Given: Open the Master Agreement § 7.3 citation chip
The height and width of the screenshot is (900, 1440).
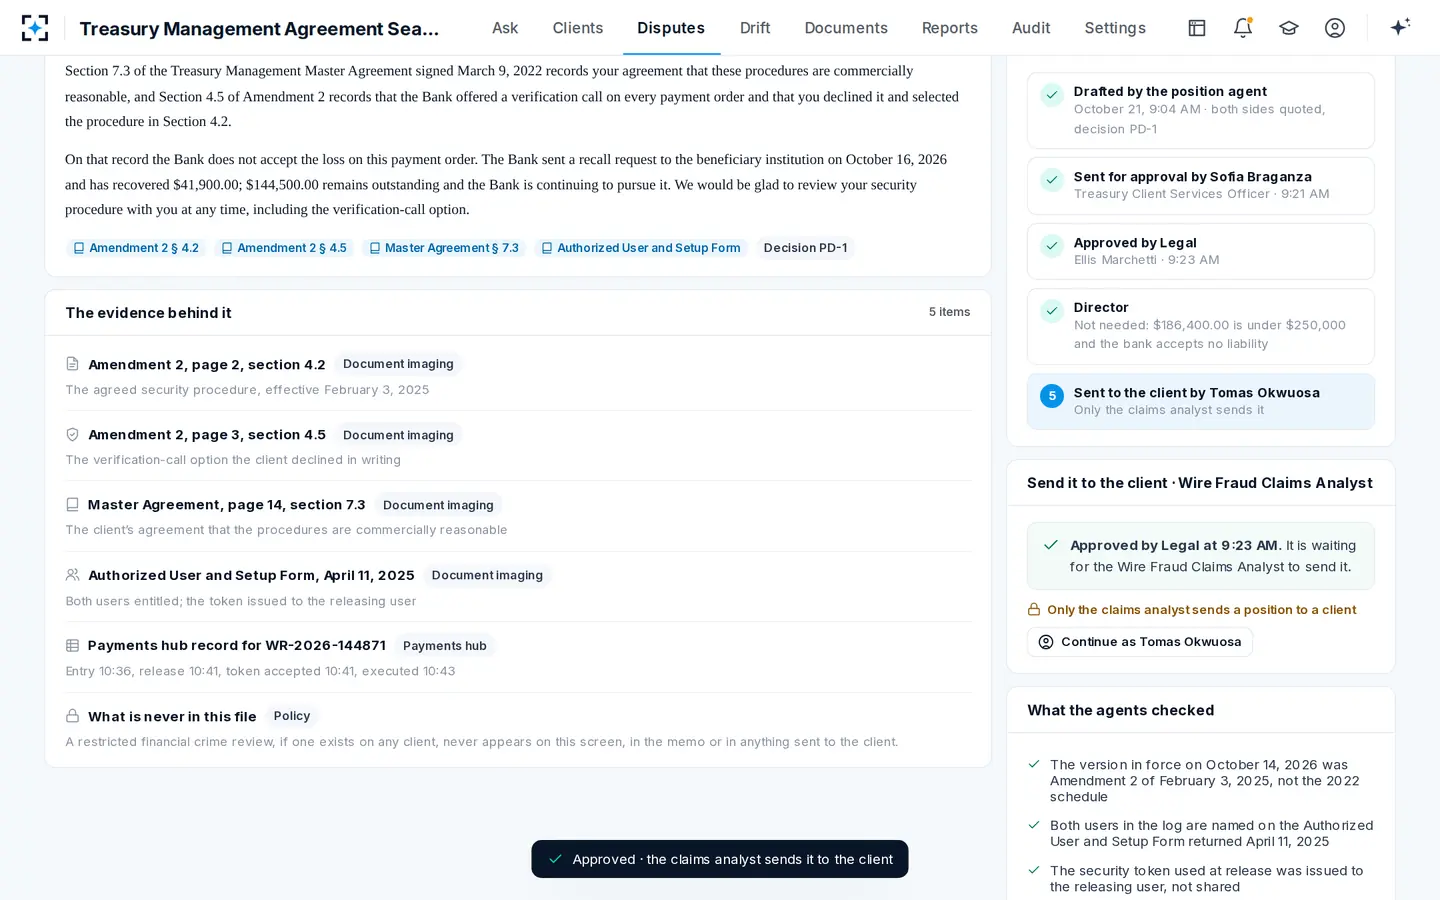Looking at the screenshot, I should [x=444, y=248].
